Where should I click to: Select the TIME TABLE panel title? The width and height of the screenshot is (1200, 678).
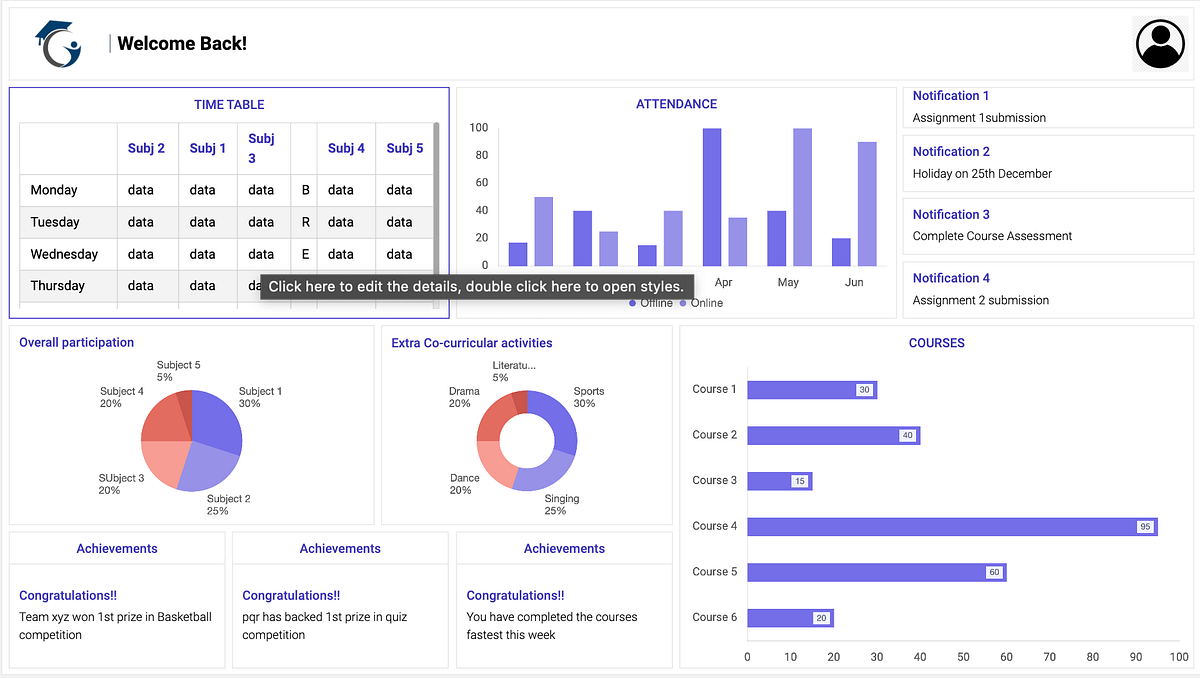tap(227, 104)
